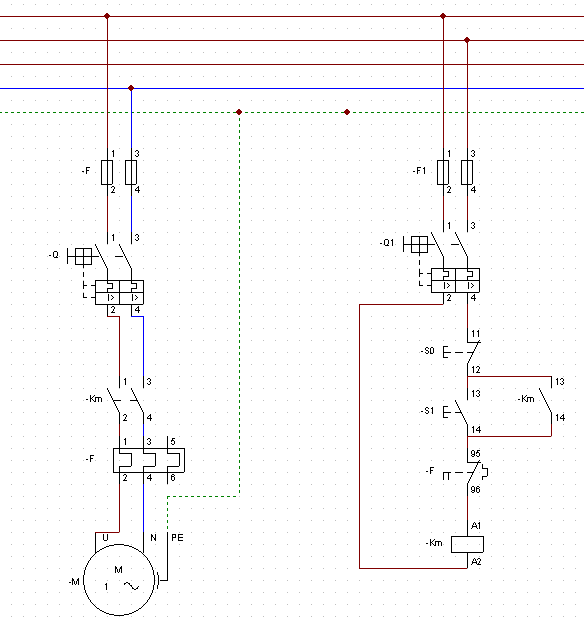Image resolution: width=584 pixels, height=620 pixels.
Task: Select the junction dot on the blue neutral line
Action: pyautogui.click(x=131, y=88)
